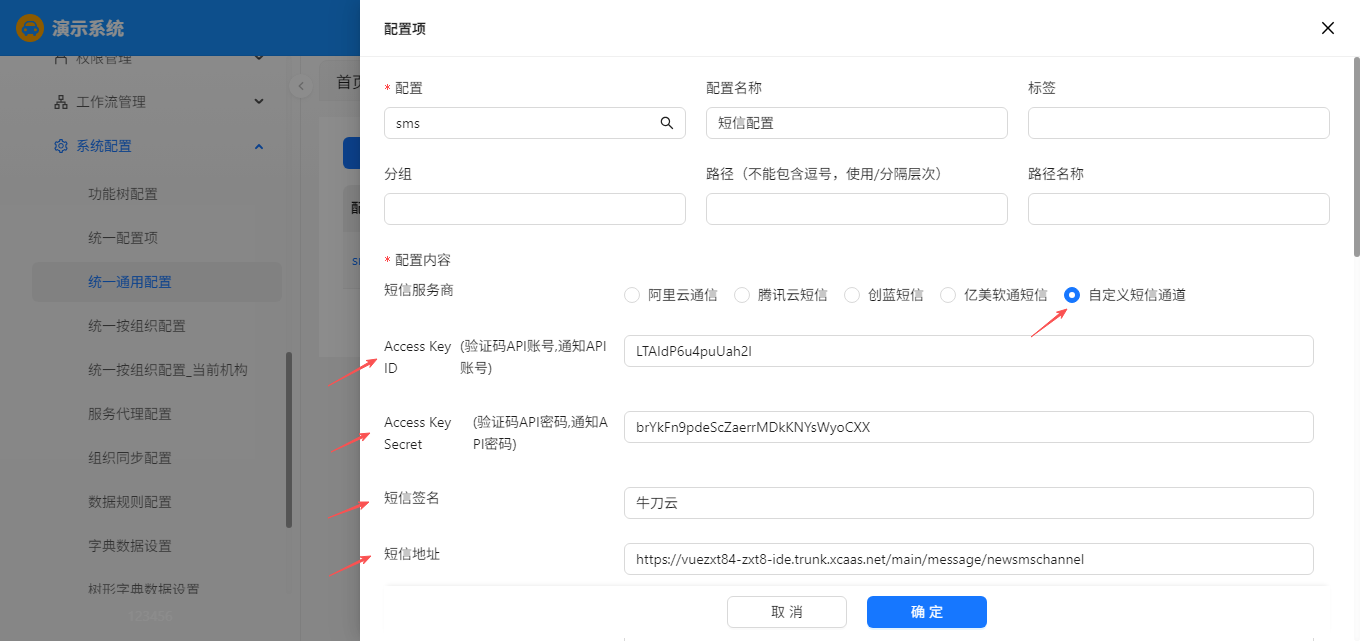The image size is (1360, 641).
Task: Go to 字典数据设置 menu item
Action: pos(130,546)
